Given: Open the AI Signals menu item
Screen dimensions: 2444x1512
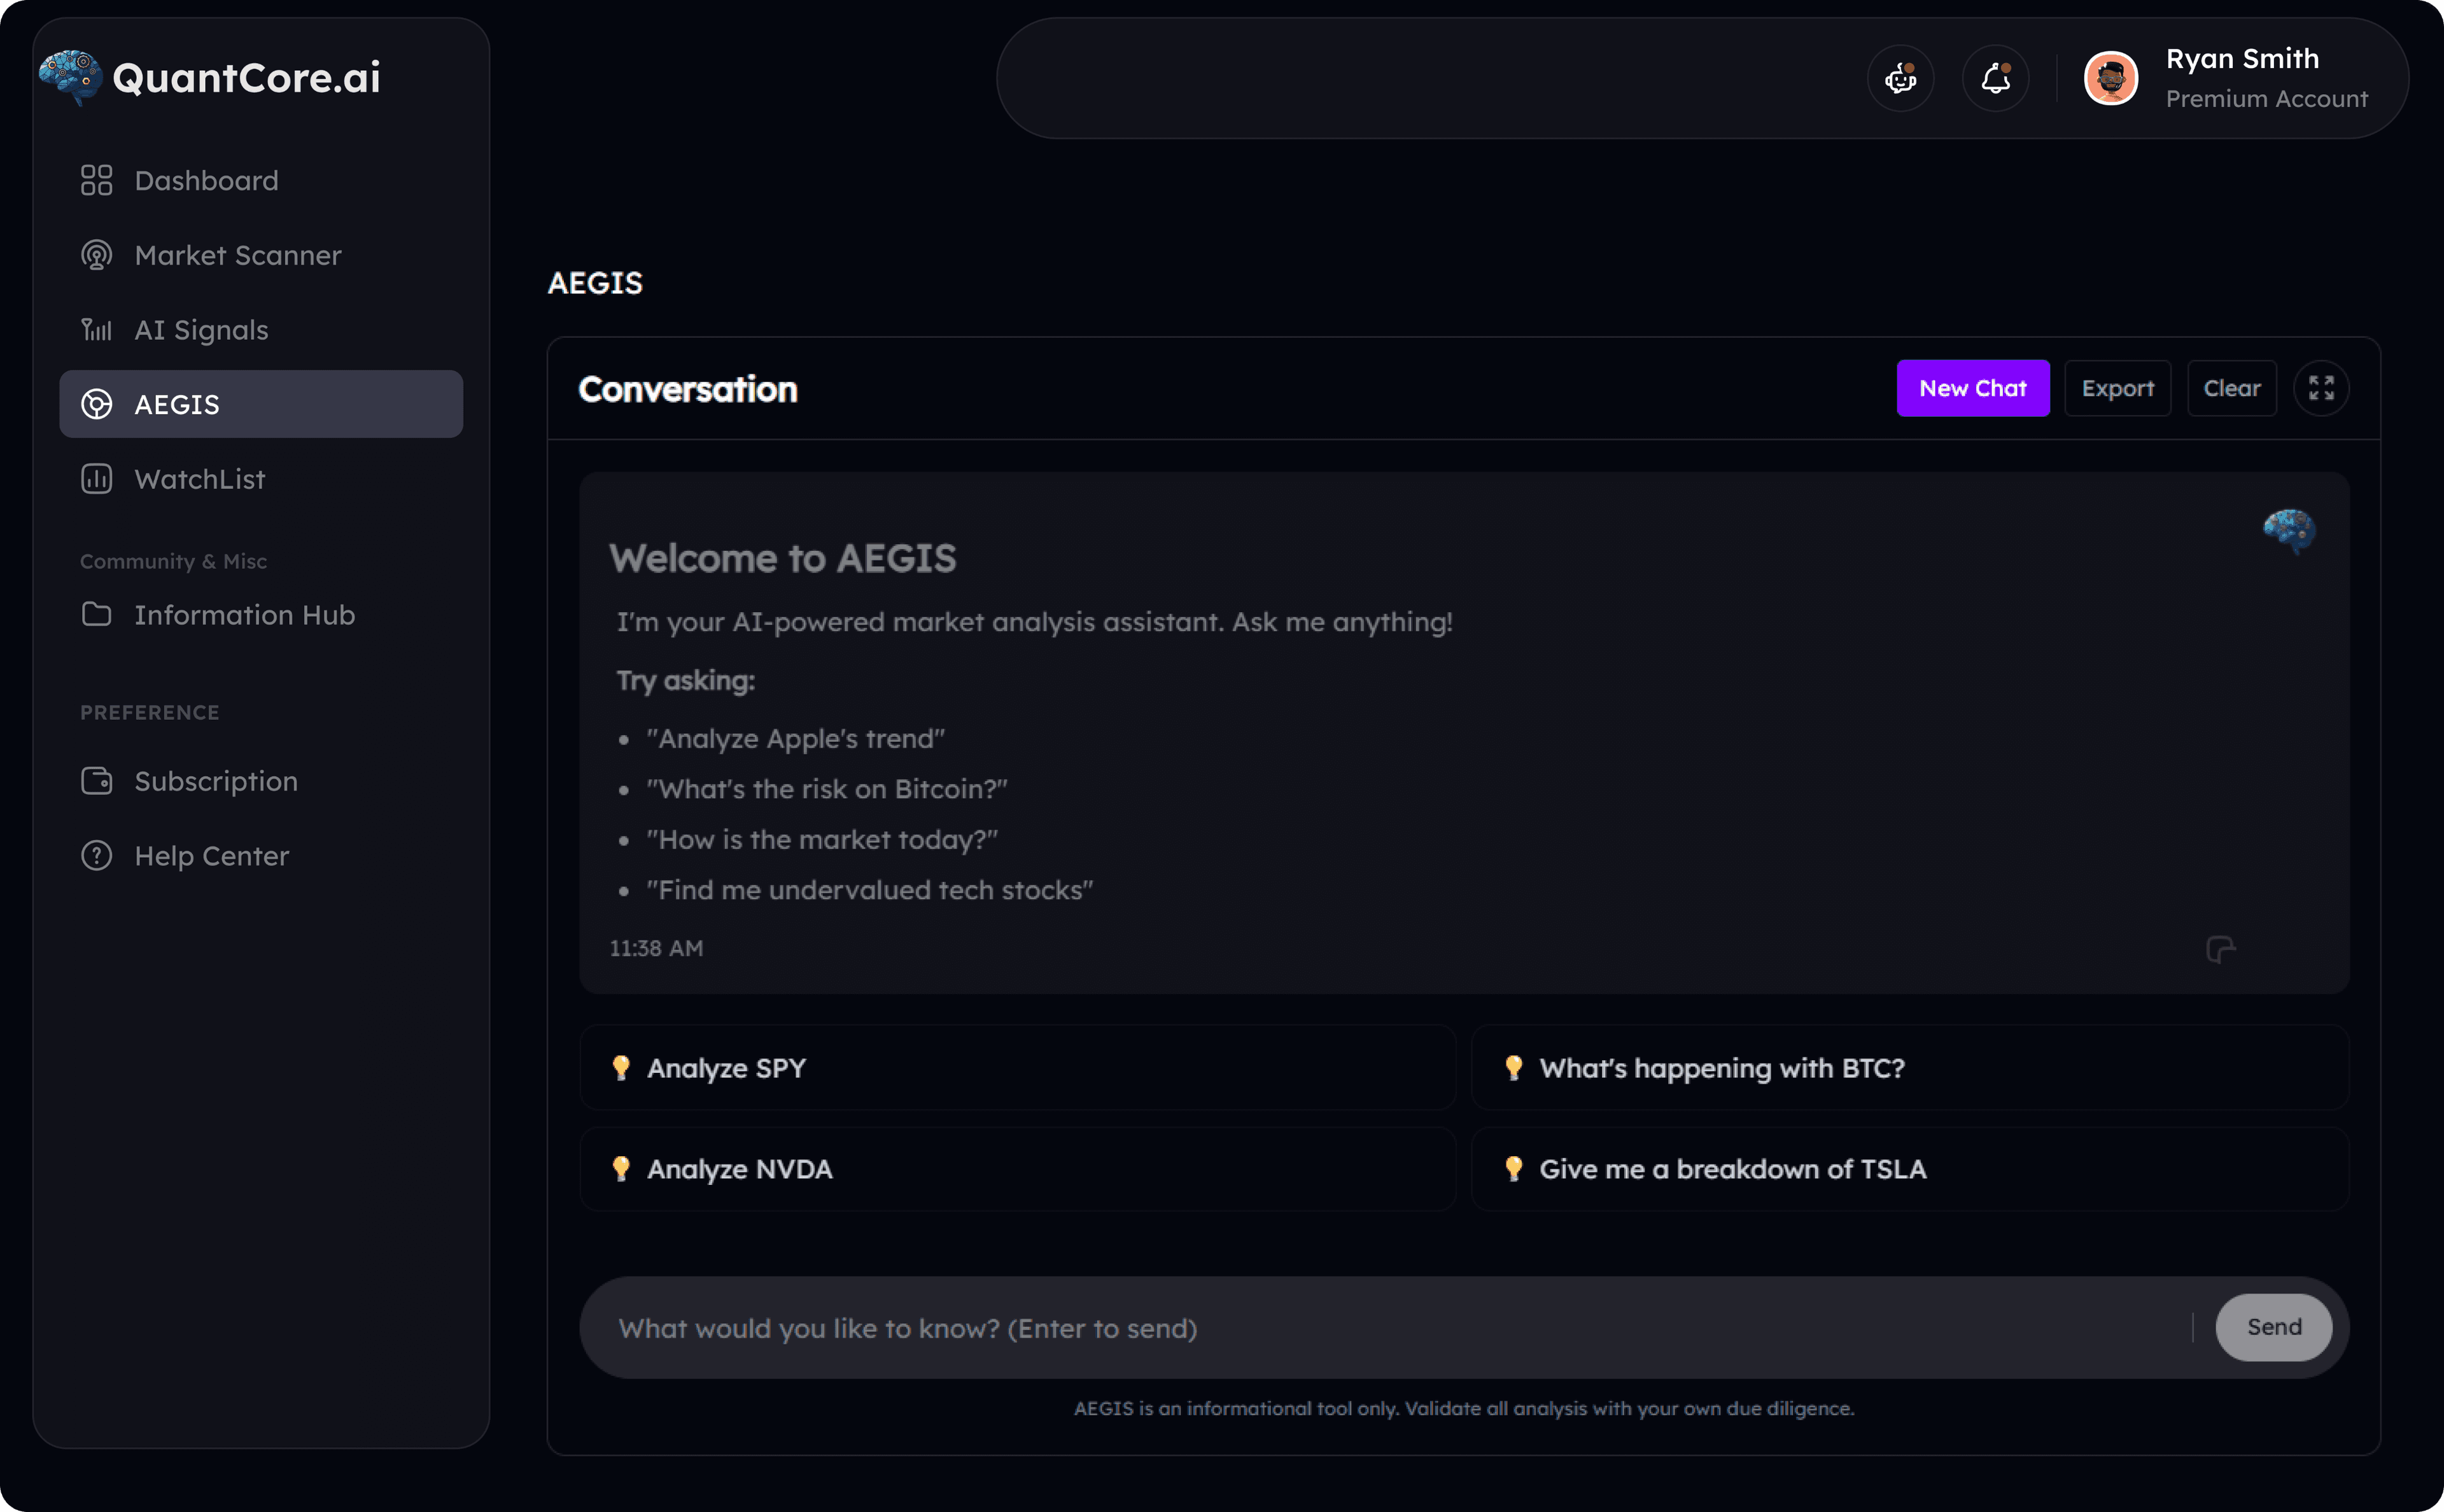Looking at the screenshot, I should pos(200,330).
